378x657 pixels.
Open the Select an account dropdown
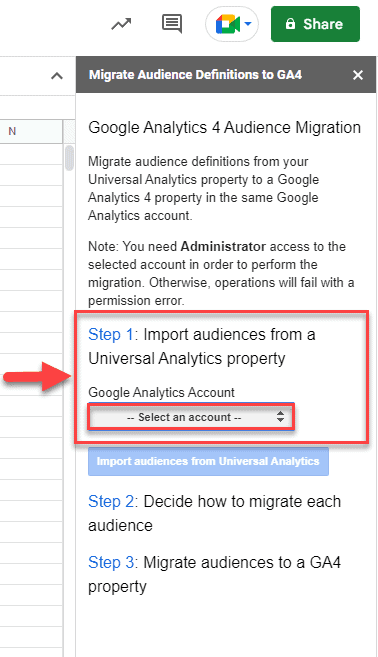pyautogui.click(x=191, y=417)
